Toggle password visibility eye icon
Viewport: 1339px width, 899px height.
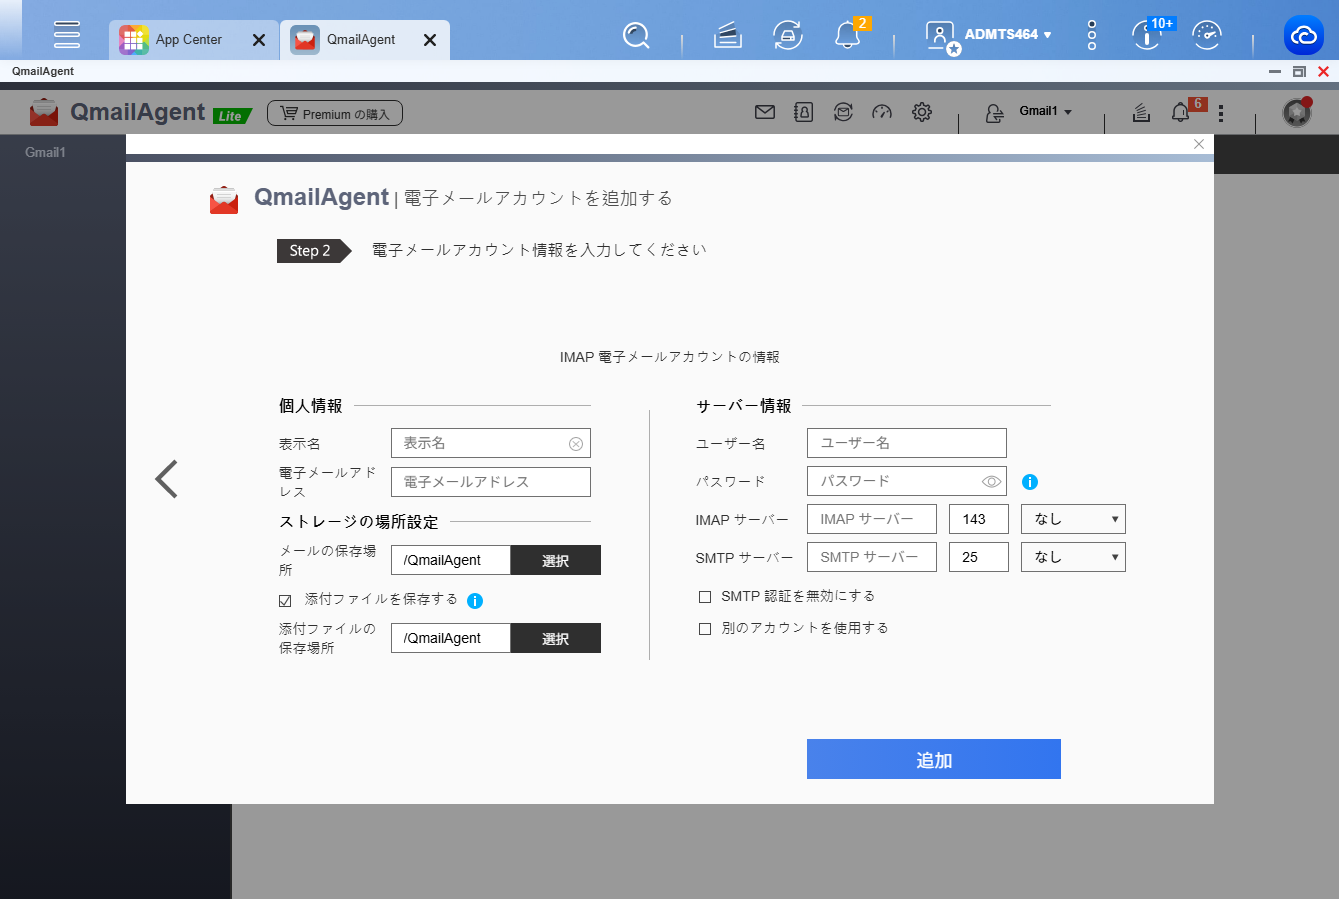991,482
